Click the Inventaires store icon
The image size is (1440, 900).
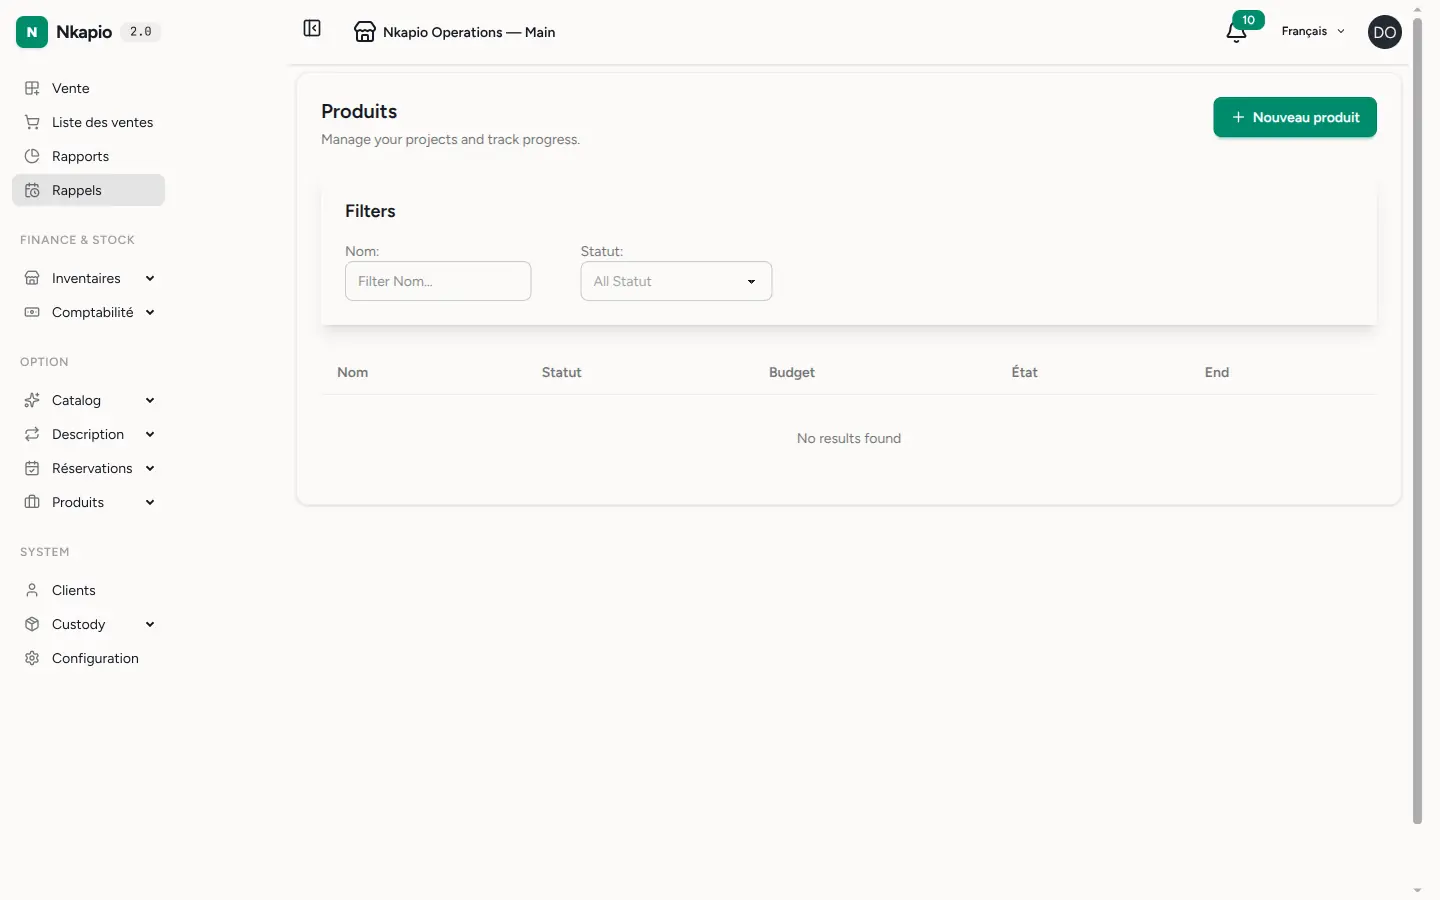(x=32, y=278)
